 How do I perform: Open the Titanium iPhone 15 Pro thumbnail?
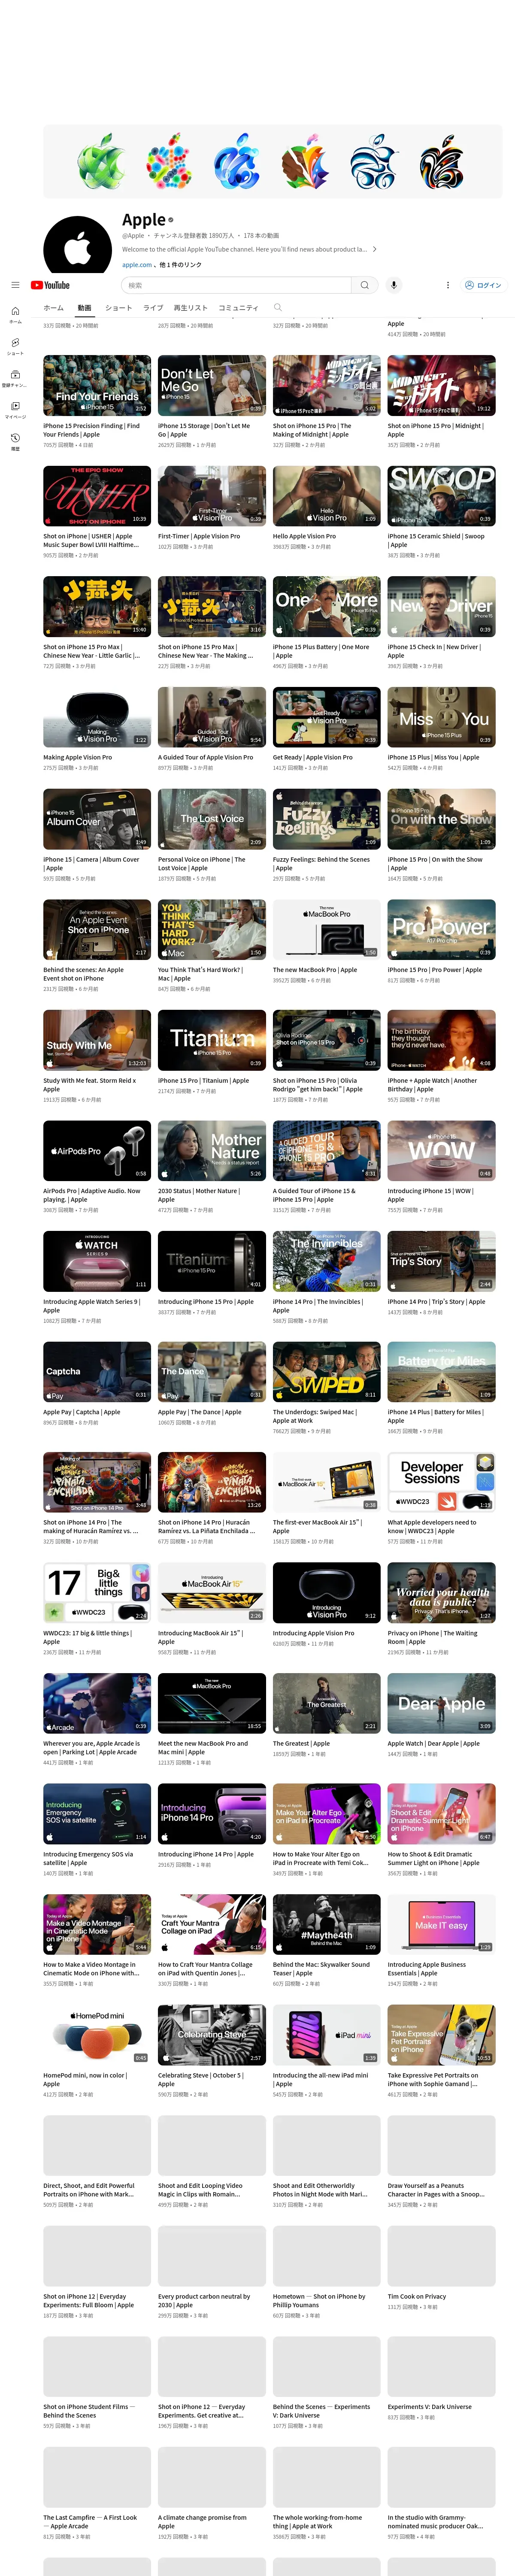212,1040
